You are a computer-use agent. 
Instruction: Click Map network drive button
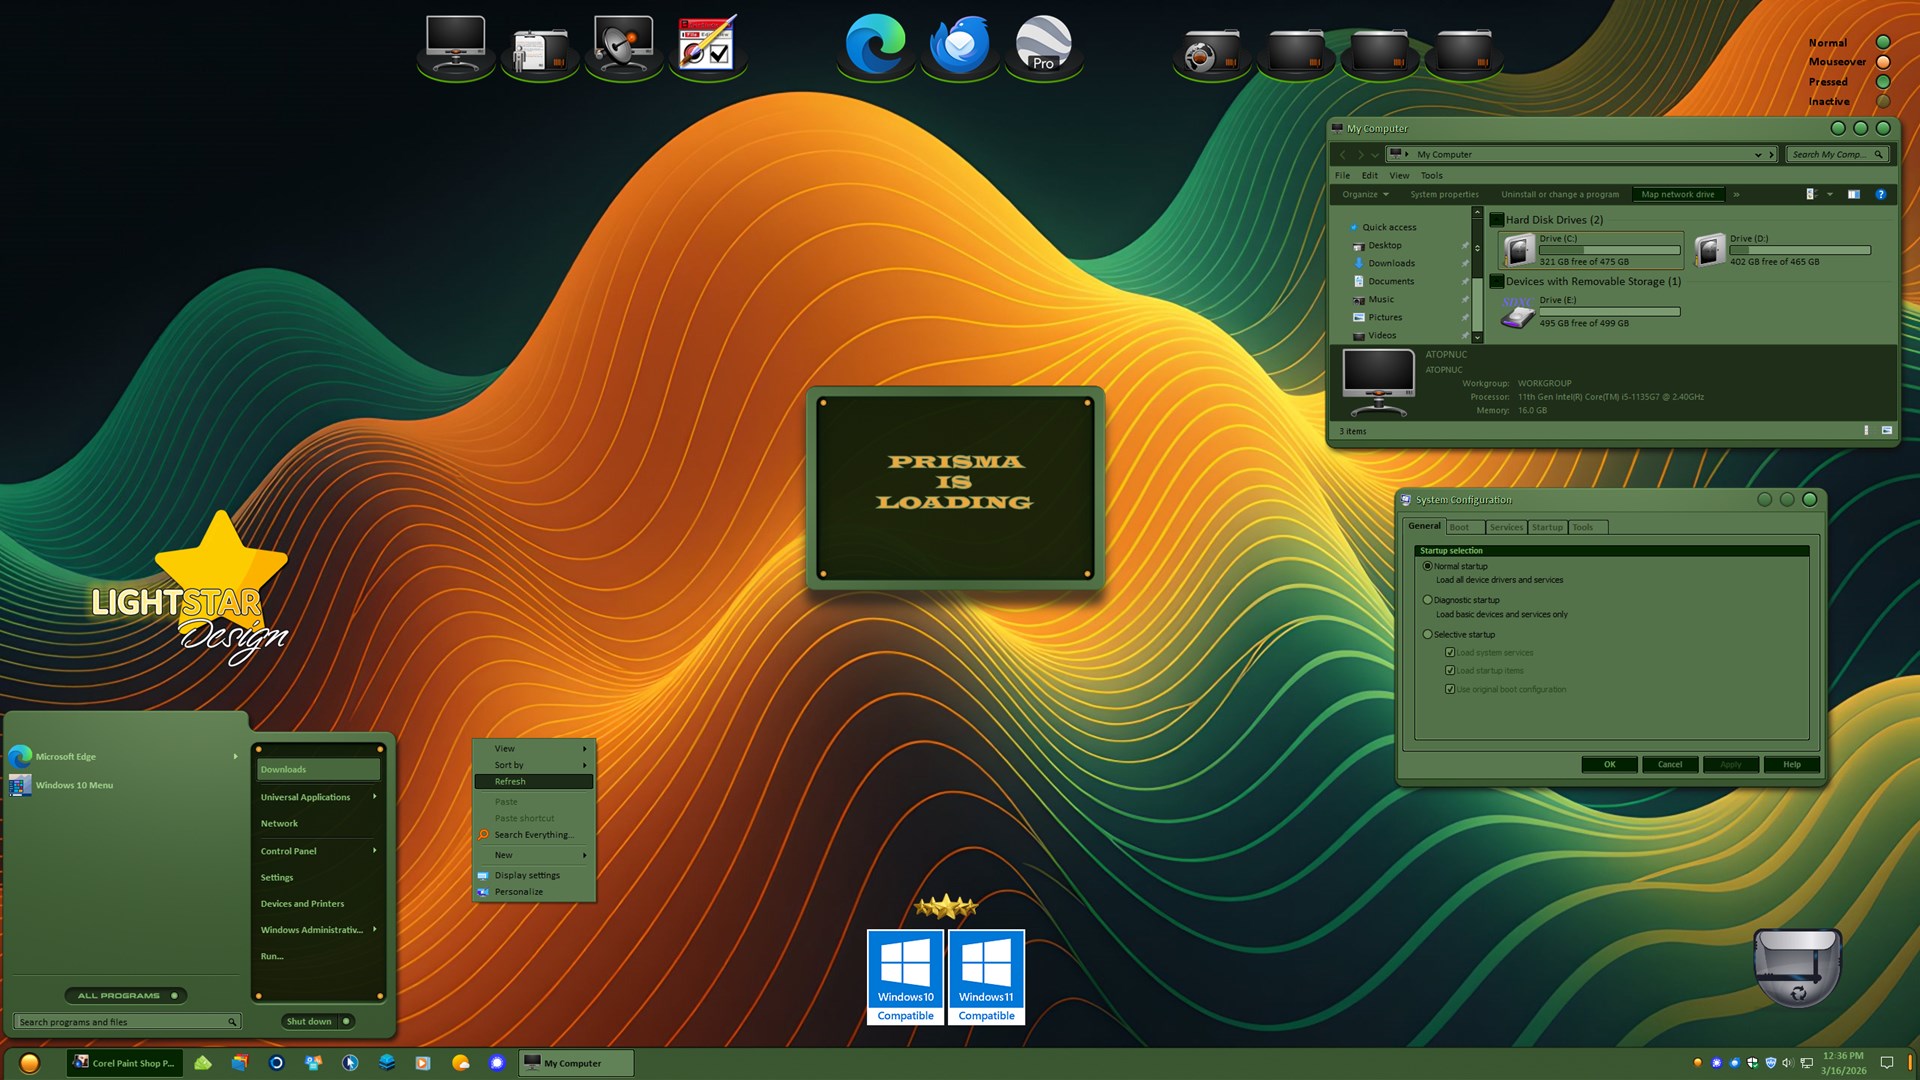tap(1677, 194)
